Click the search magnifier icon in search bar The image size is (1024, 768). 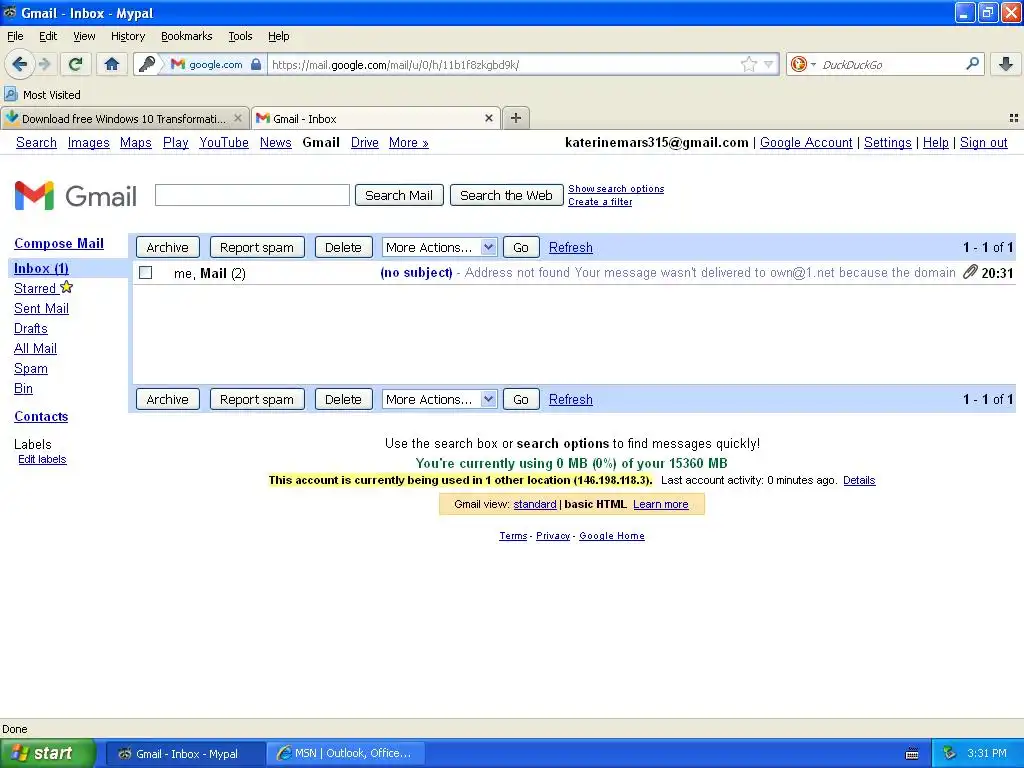tap(972, 64)
